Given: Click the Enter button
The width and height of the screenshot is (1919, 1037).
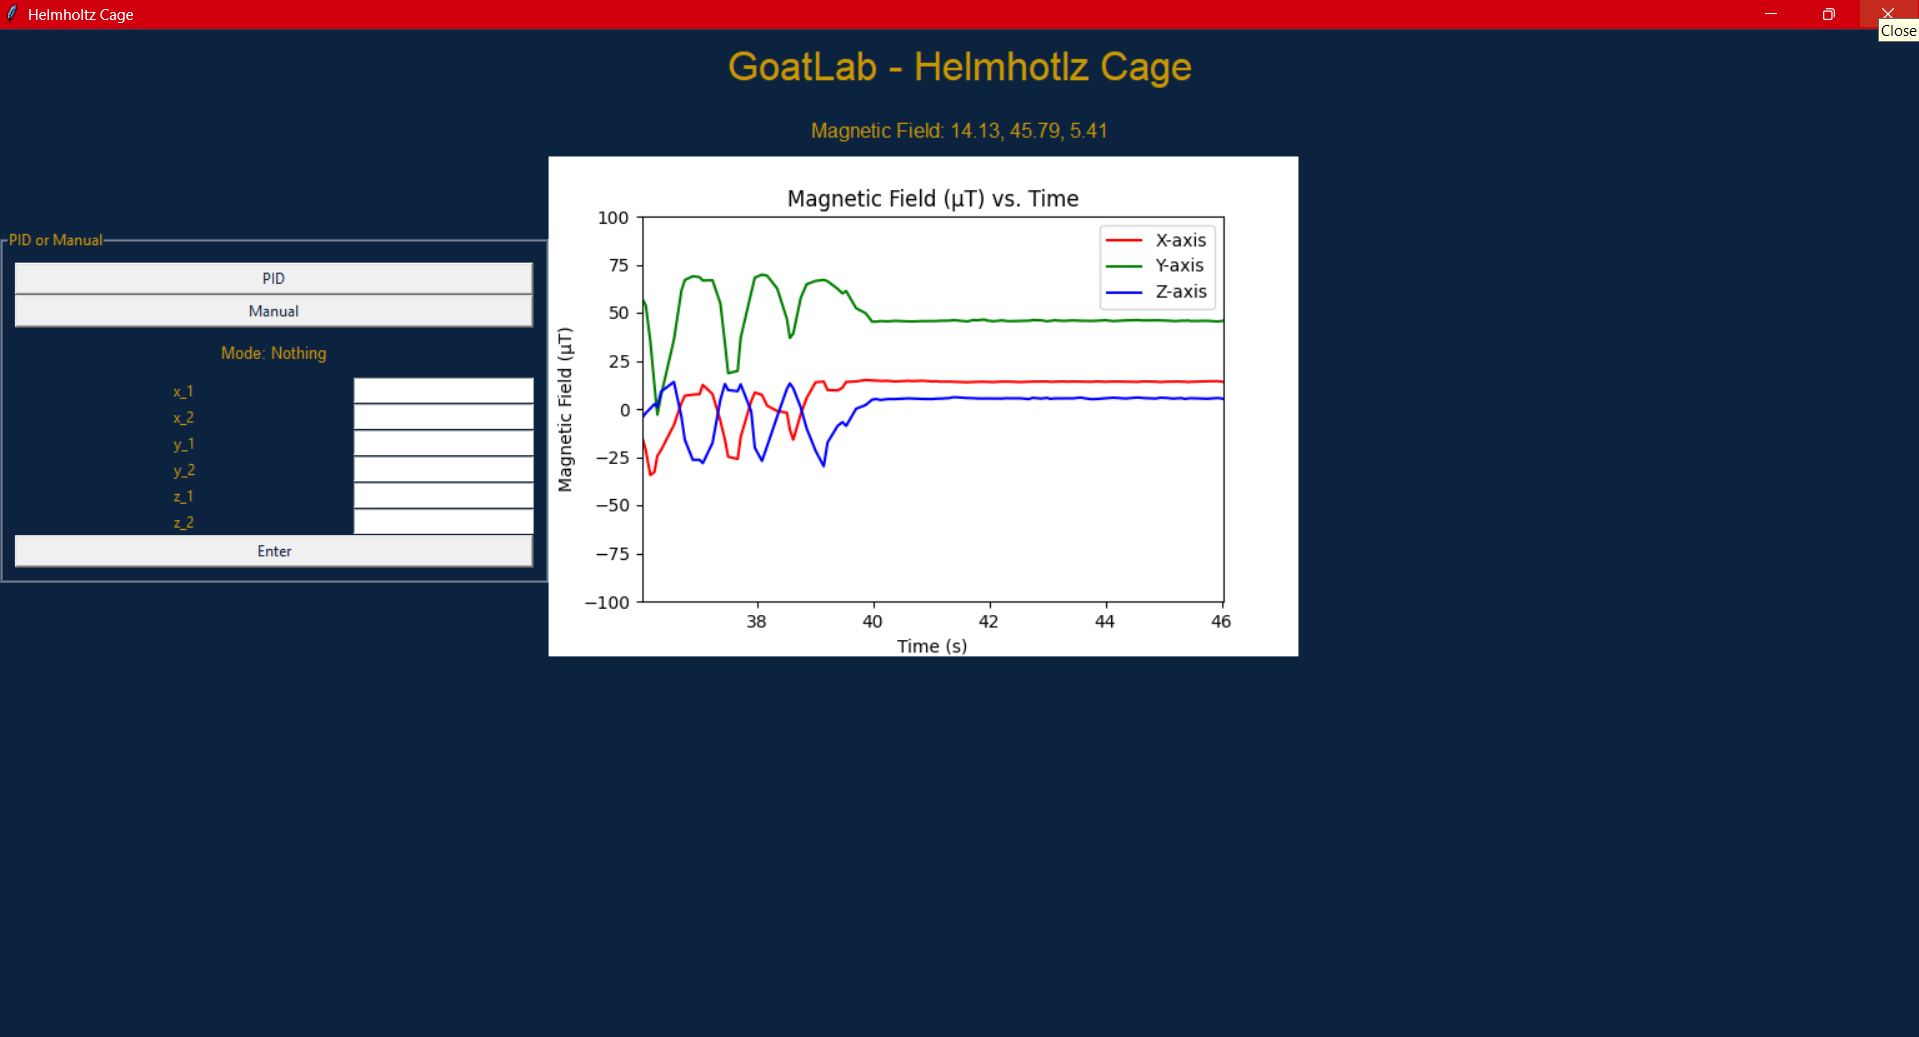Looking at the screenshot, I should (273, 551).
